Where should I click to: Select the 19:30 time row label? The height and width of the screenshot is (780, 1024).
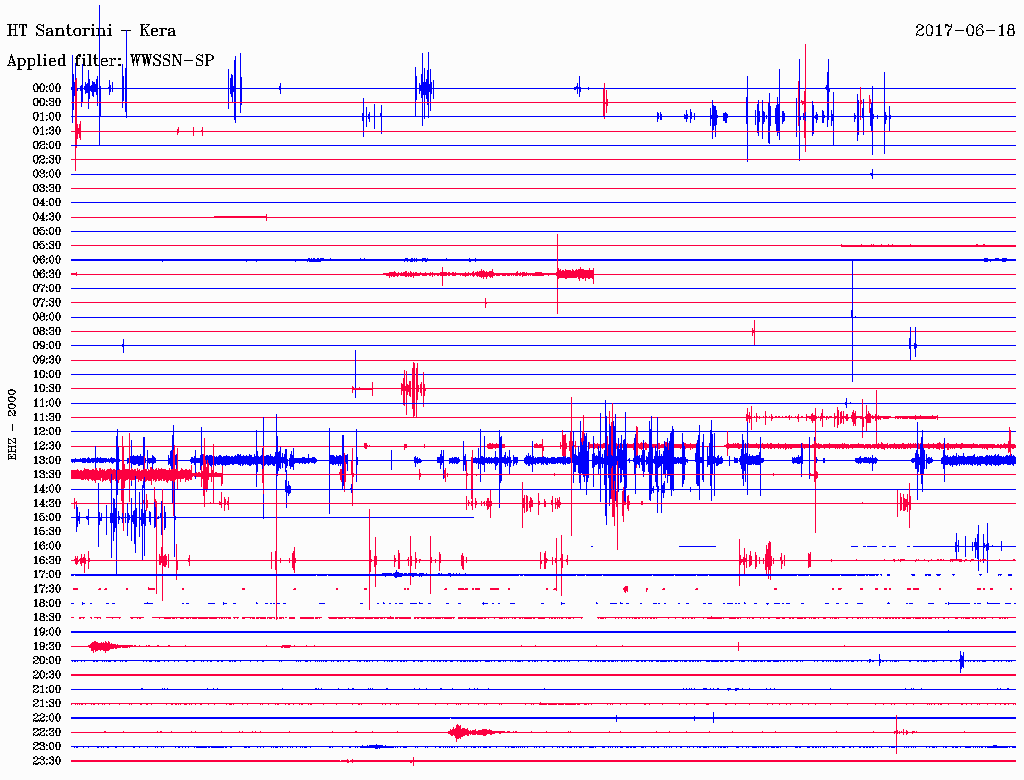[47, 647]
